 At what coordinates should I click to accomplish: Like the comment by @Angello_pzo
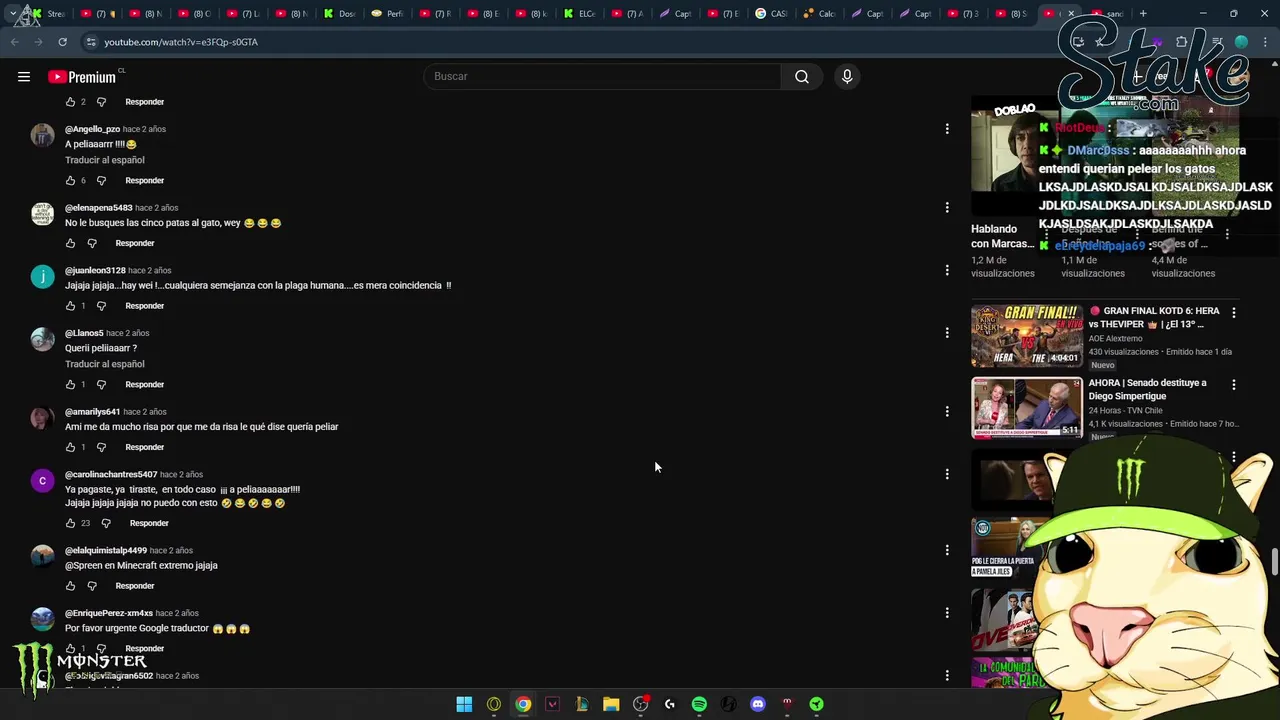coord(70,180)
